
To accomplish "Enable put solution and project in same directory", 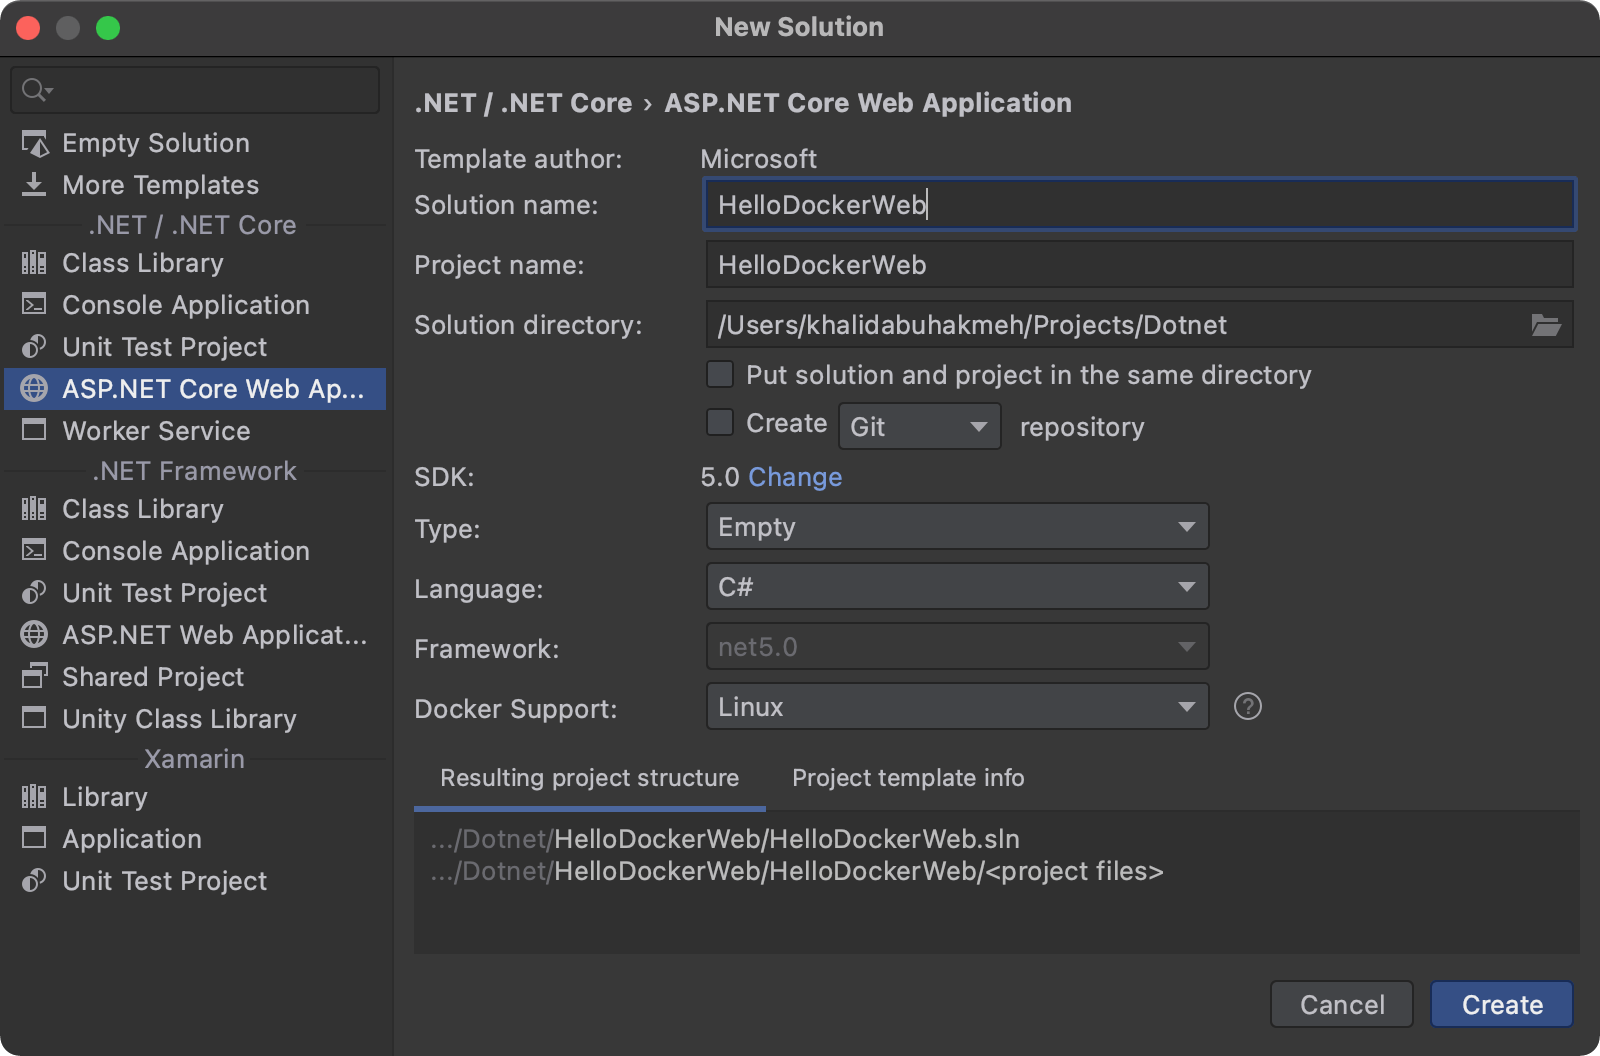I will pos(720,375).
